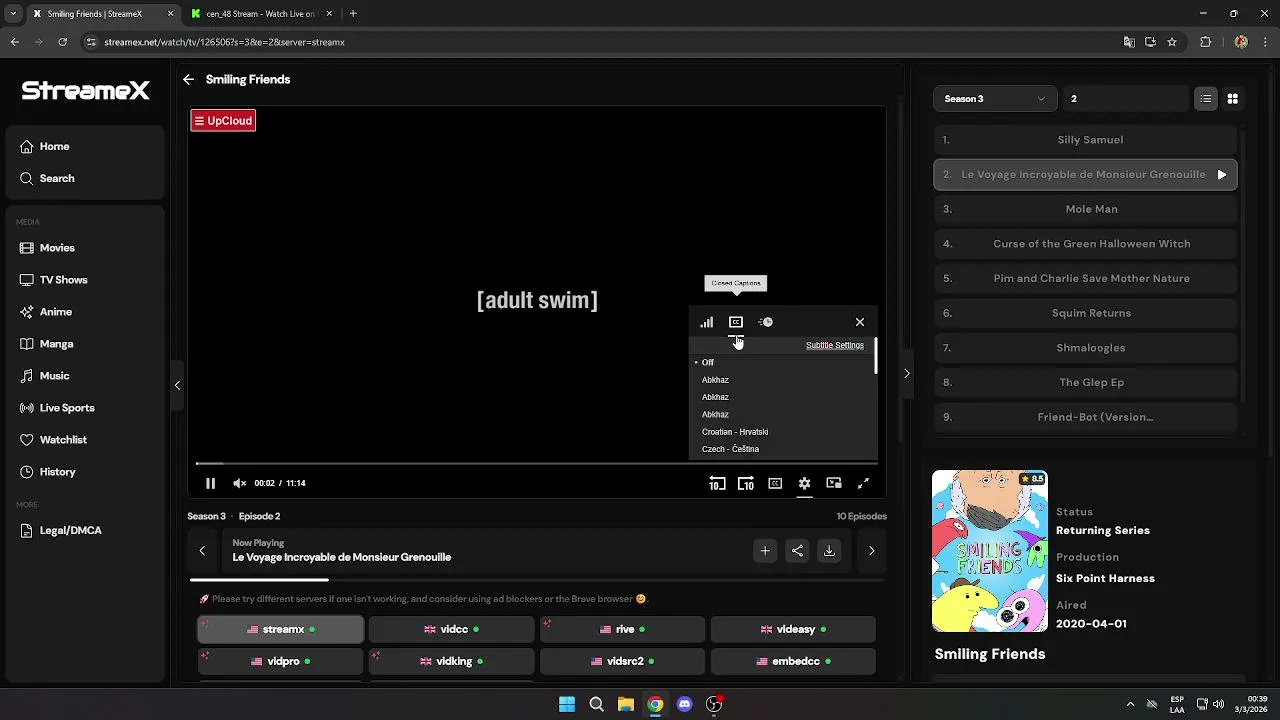
Task: Enable picture-in-picture mode
Action: point(834,483)
